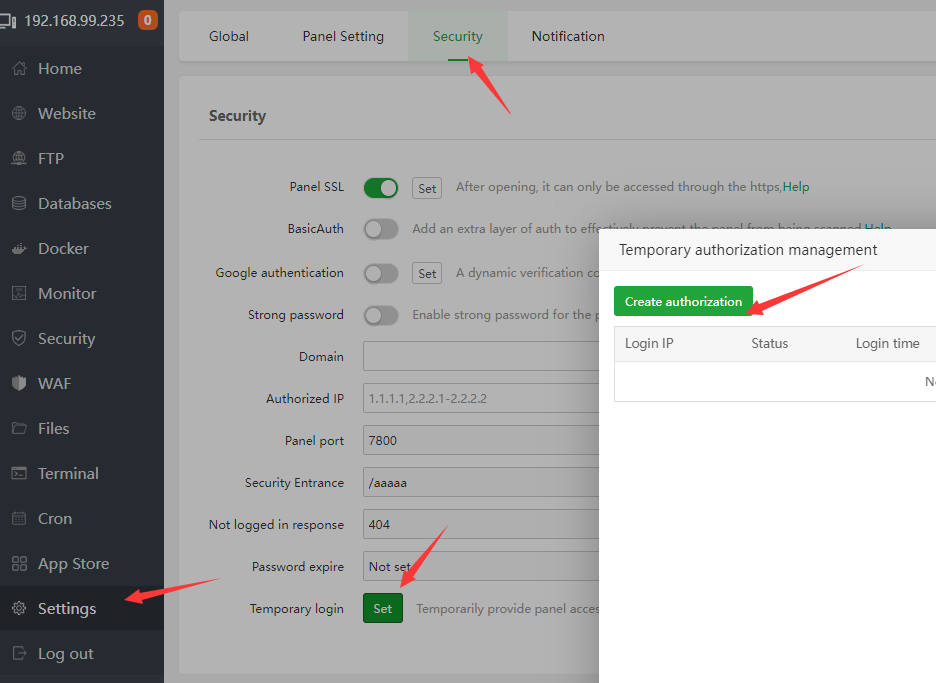Enable the BasicAuth toggle
Screen dimensions: 936x683
(380, 230)
